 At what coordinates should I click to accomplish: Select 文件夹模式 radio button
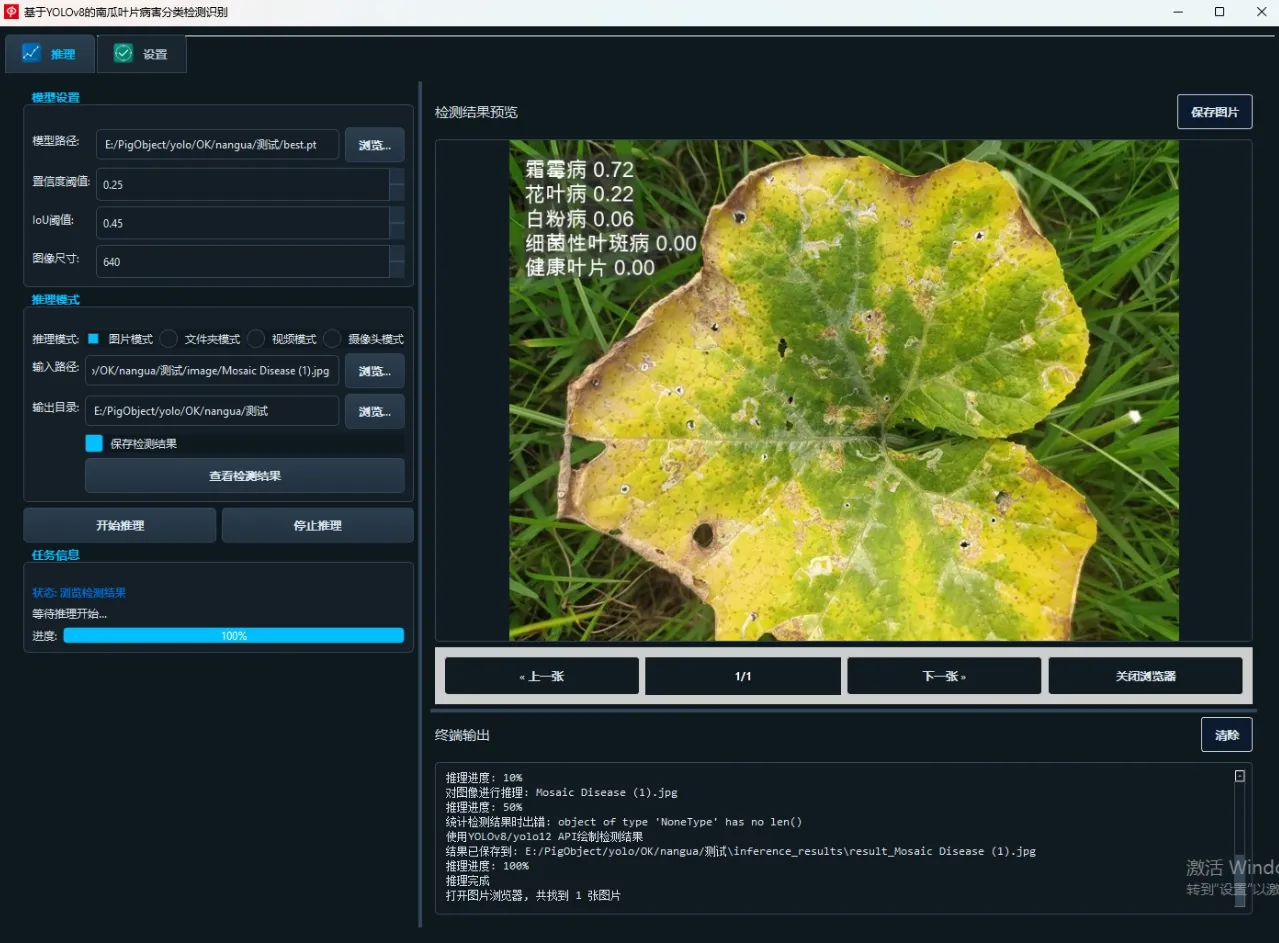tap(169, 339)
